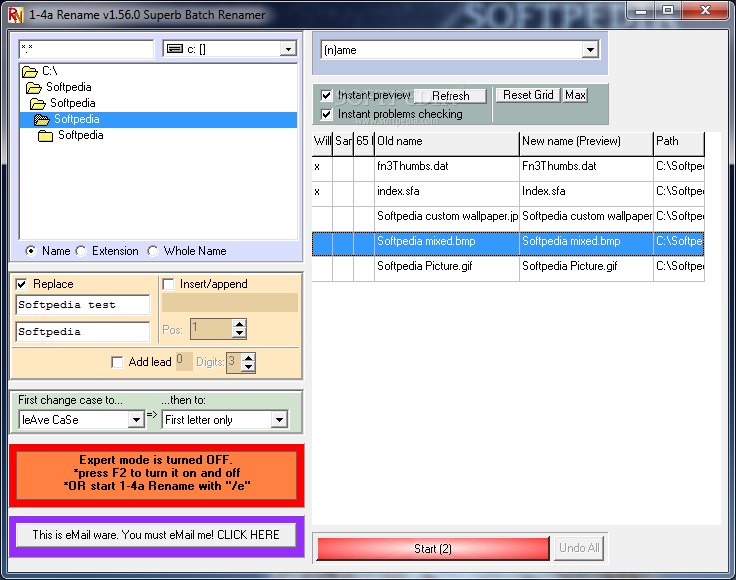
Task: Select the fn3Thumbs.dat old name cell
Action: [x=446, y=169]
